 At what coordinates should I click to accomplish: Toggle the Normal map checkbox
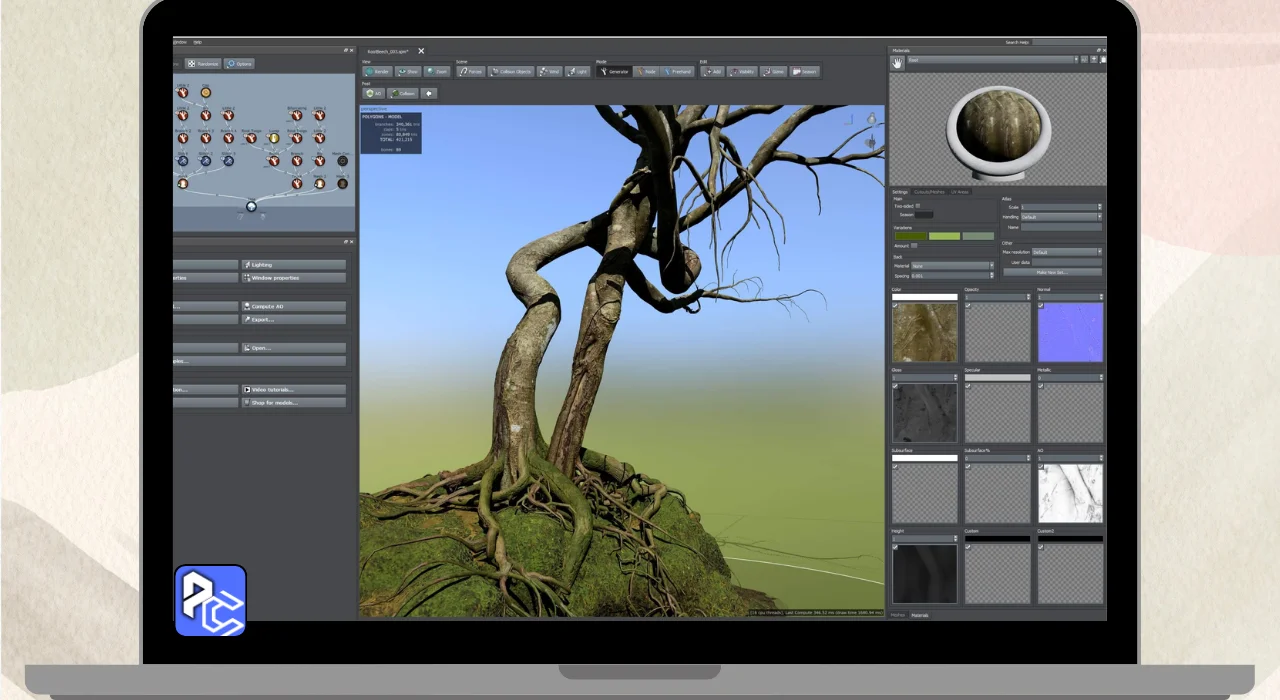(1040, 306)
